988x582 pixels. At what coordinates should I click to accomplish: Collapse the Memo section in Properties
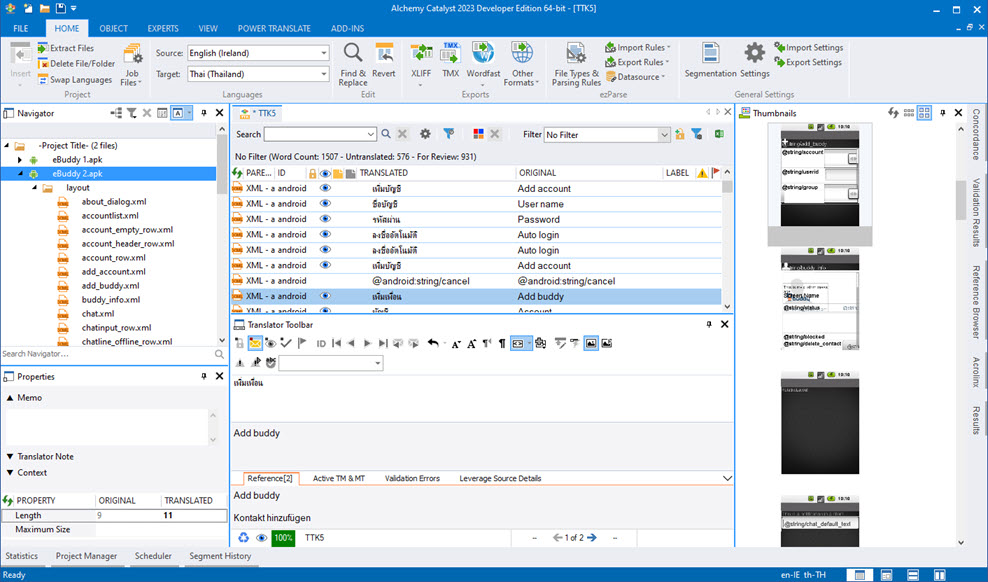coord(10,398)
